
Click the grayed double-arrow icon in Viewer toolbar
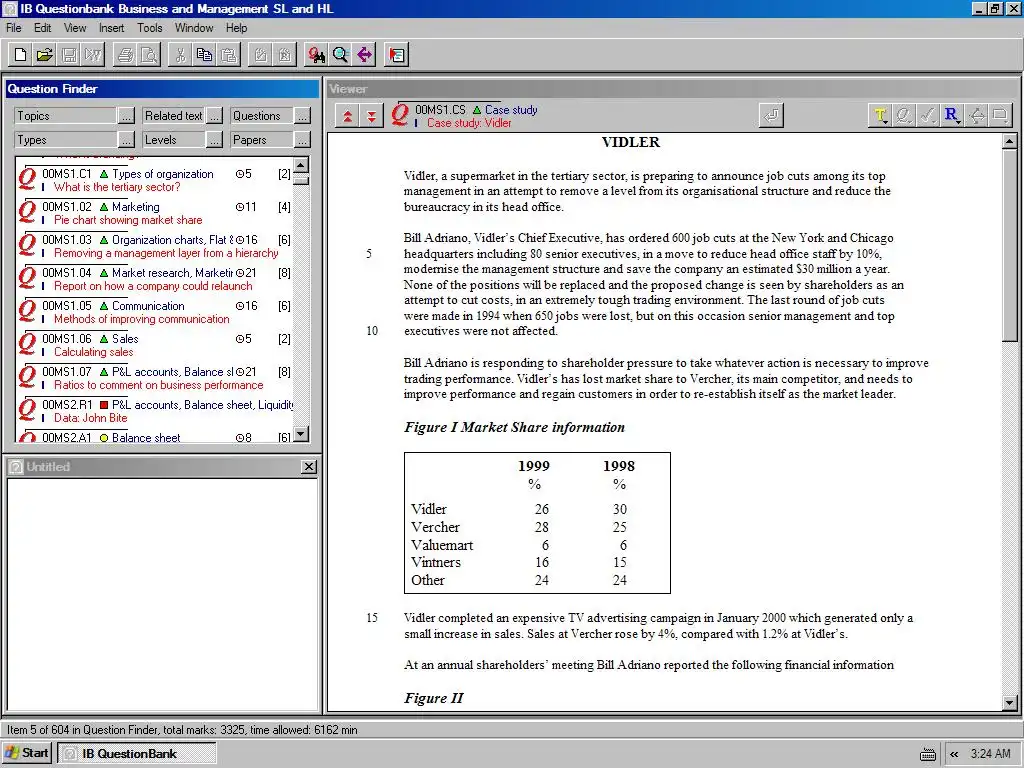pos(976,116)
